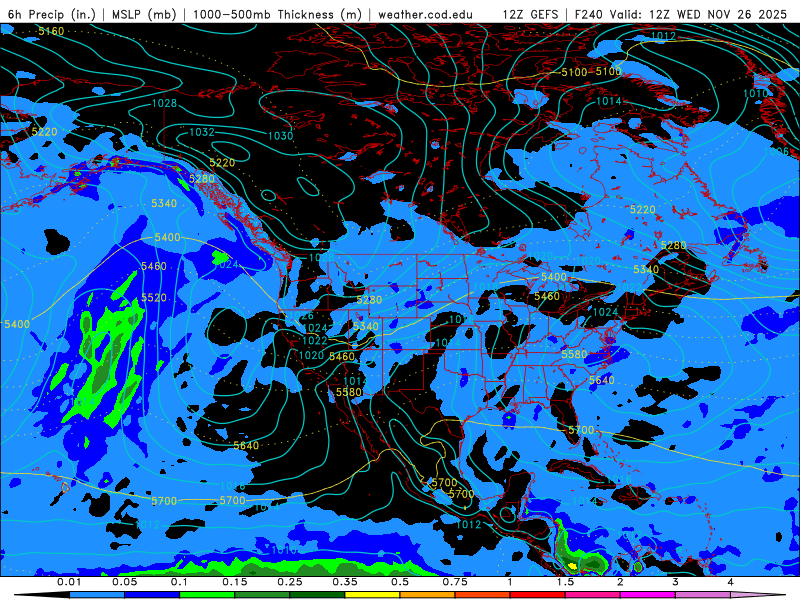Click the hot pink 1.5 legend swatch
This screenshot has width=800, height=600.
[593, 595]
